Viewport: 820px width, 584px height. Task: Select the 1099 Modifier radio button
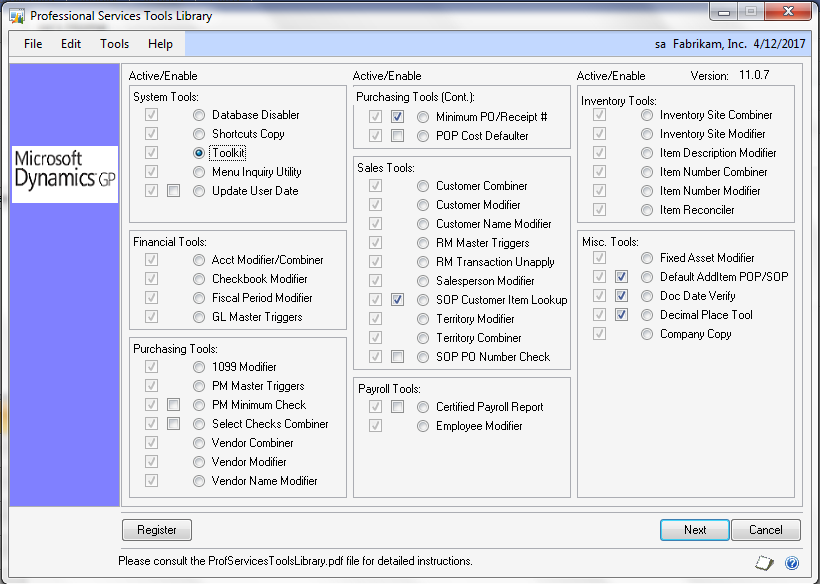pyautogui.click(x=199, y=367)
